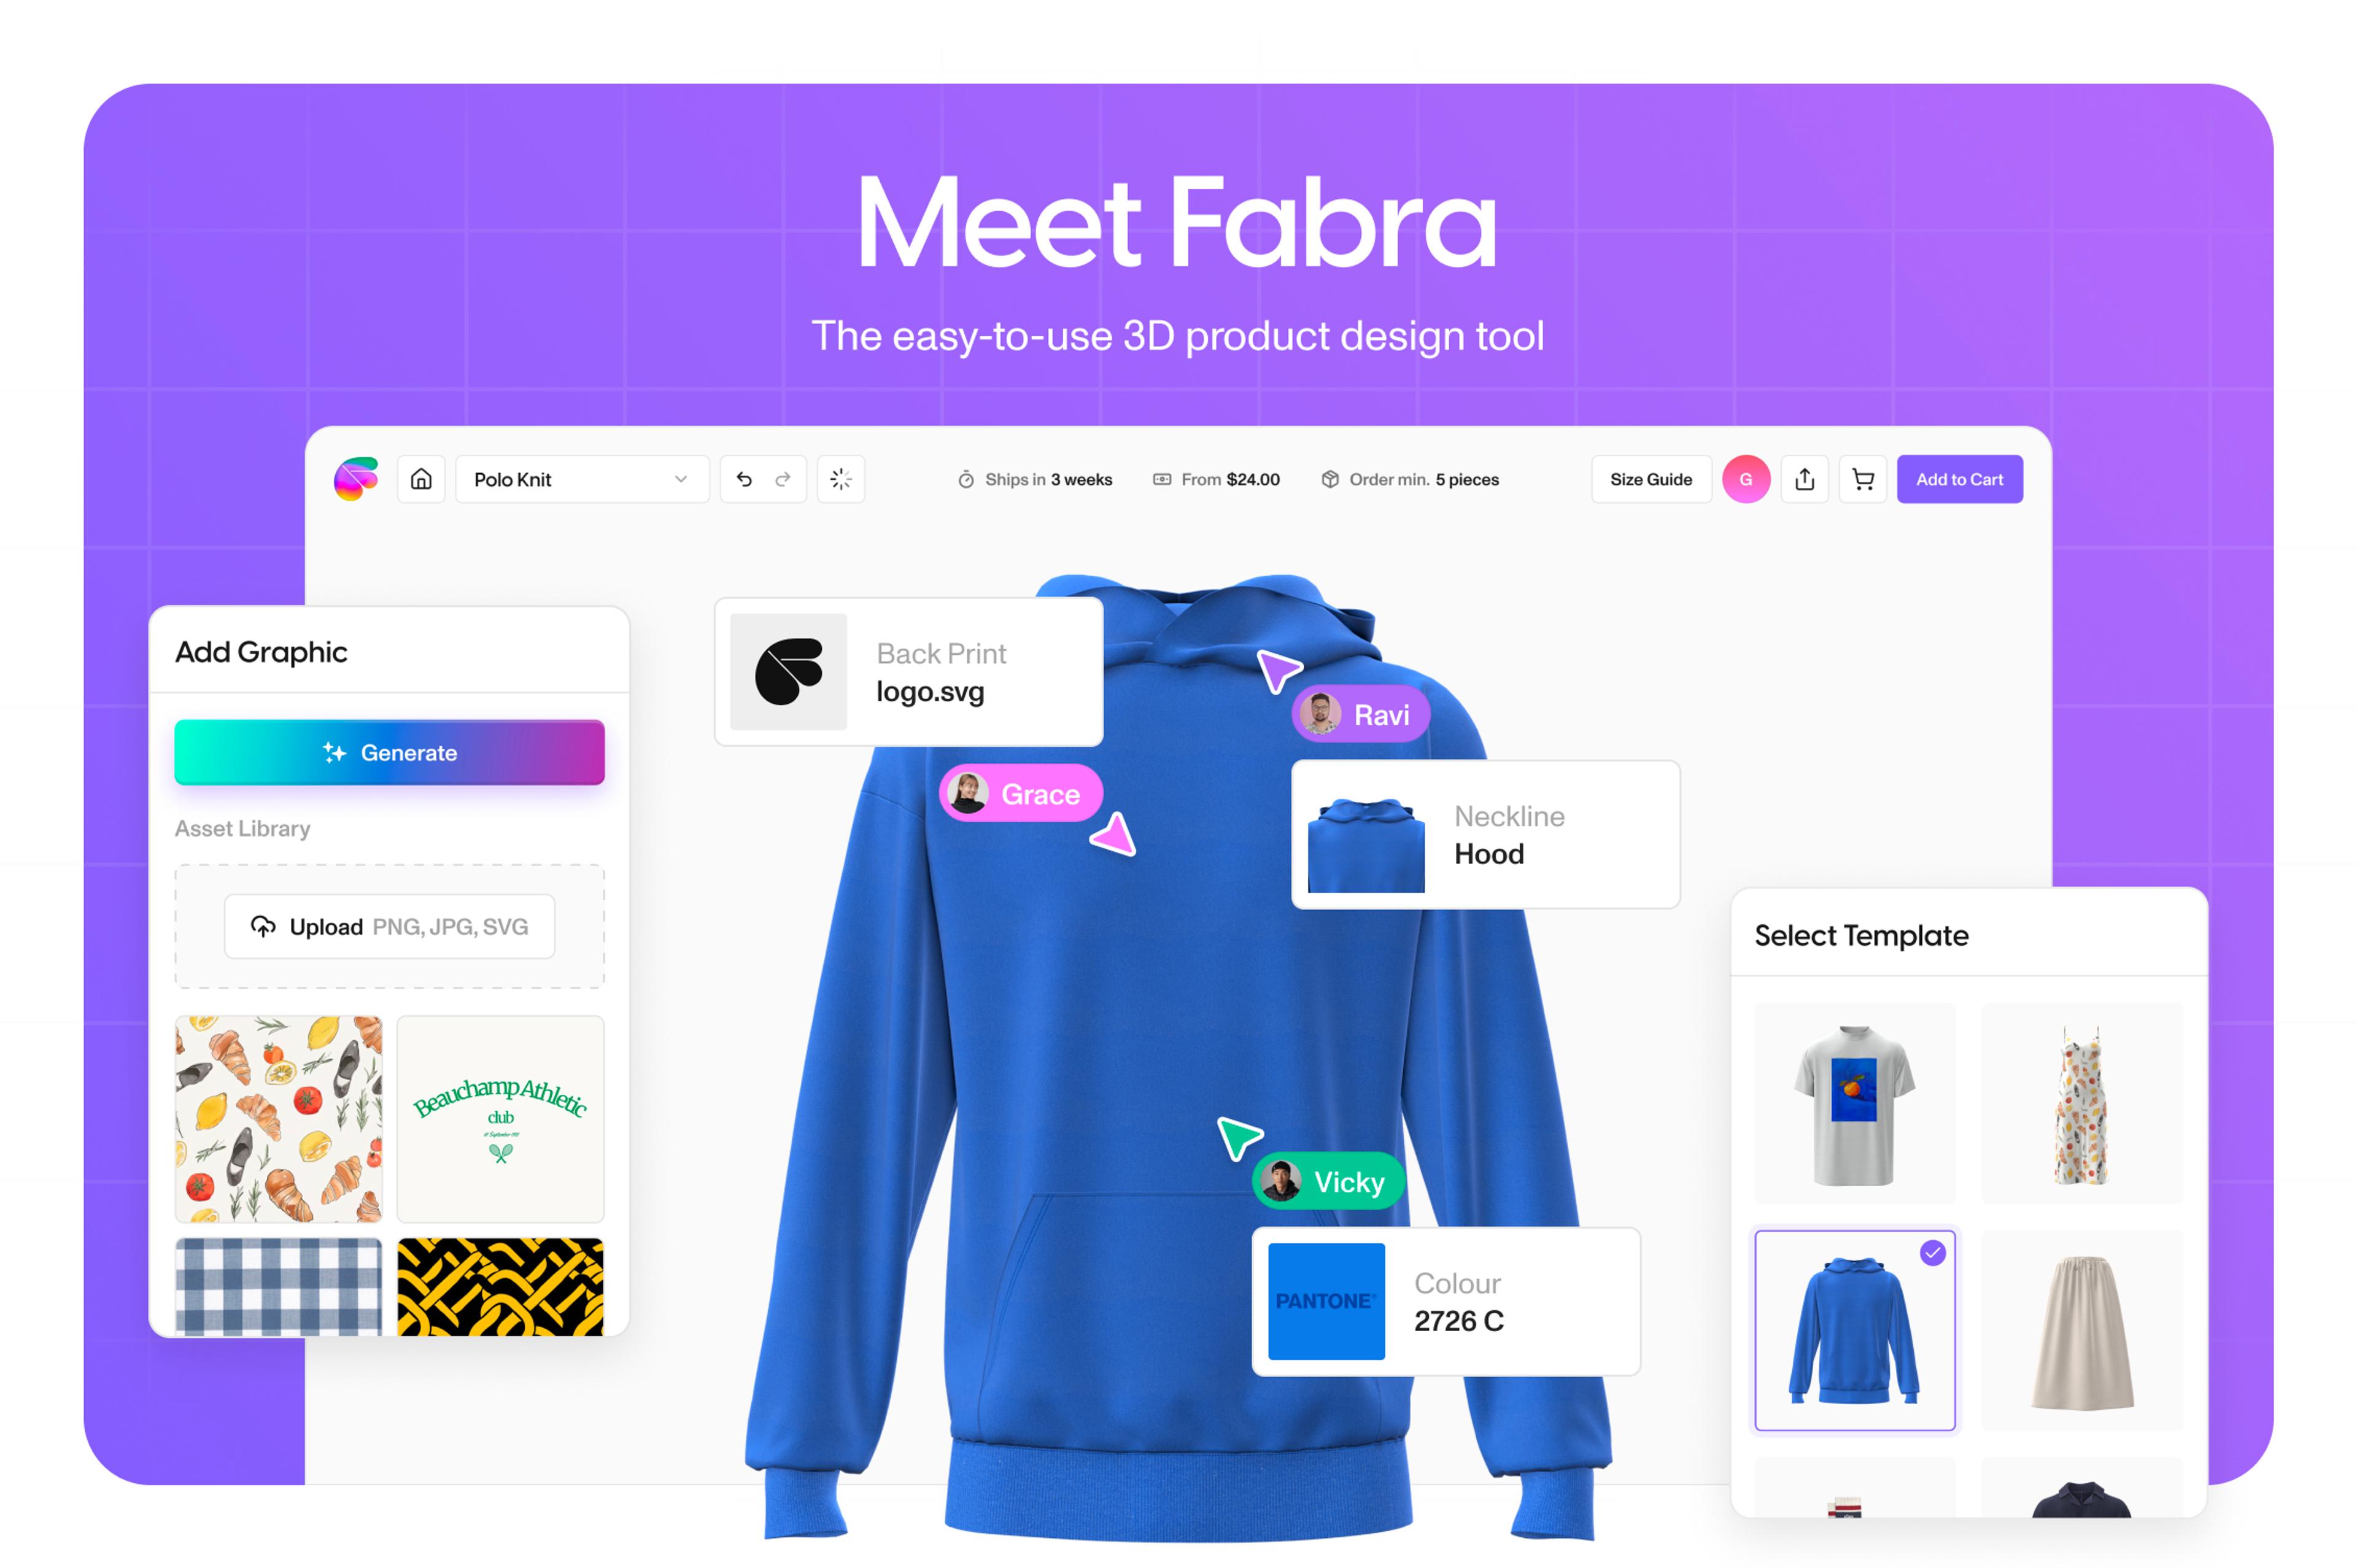Click the share/export icon in header
Screen dimensions: 2357x1568
(x=1804, y=477)
